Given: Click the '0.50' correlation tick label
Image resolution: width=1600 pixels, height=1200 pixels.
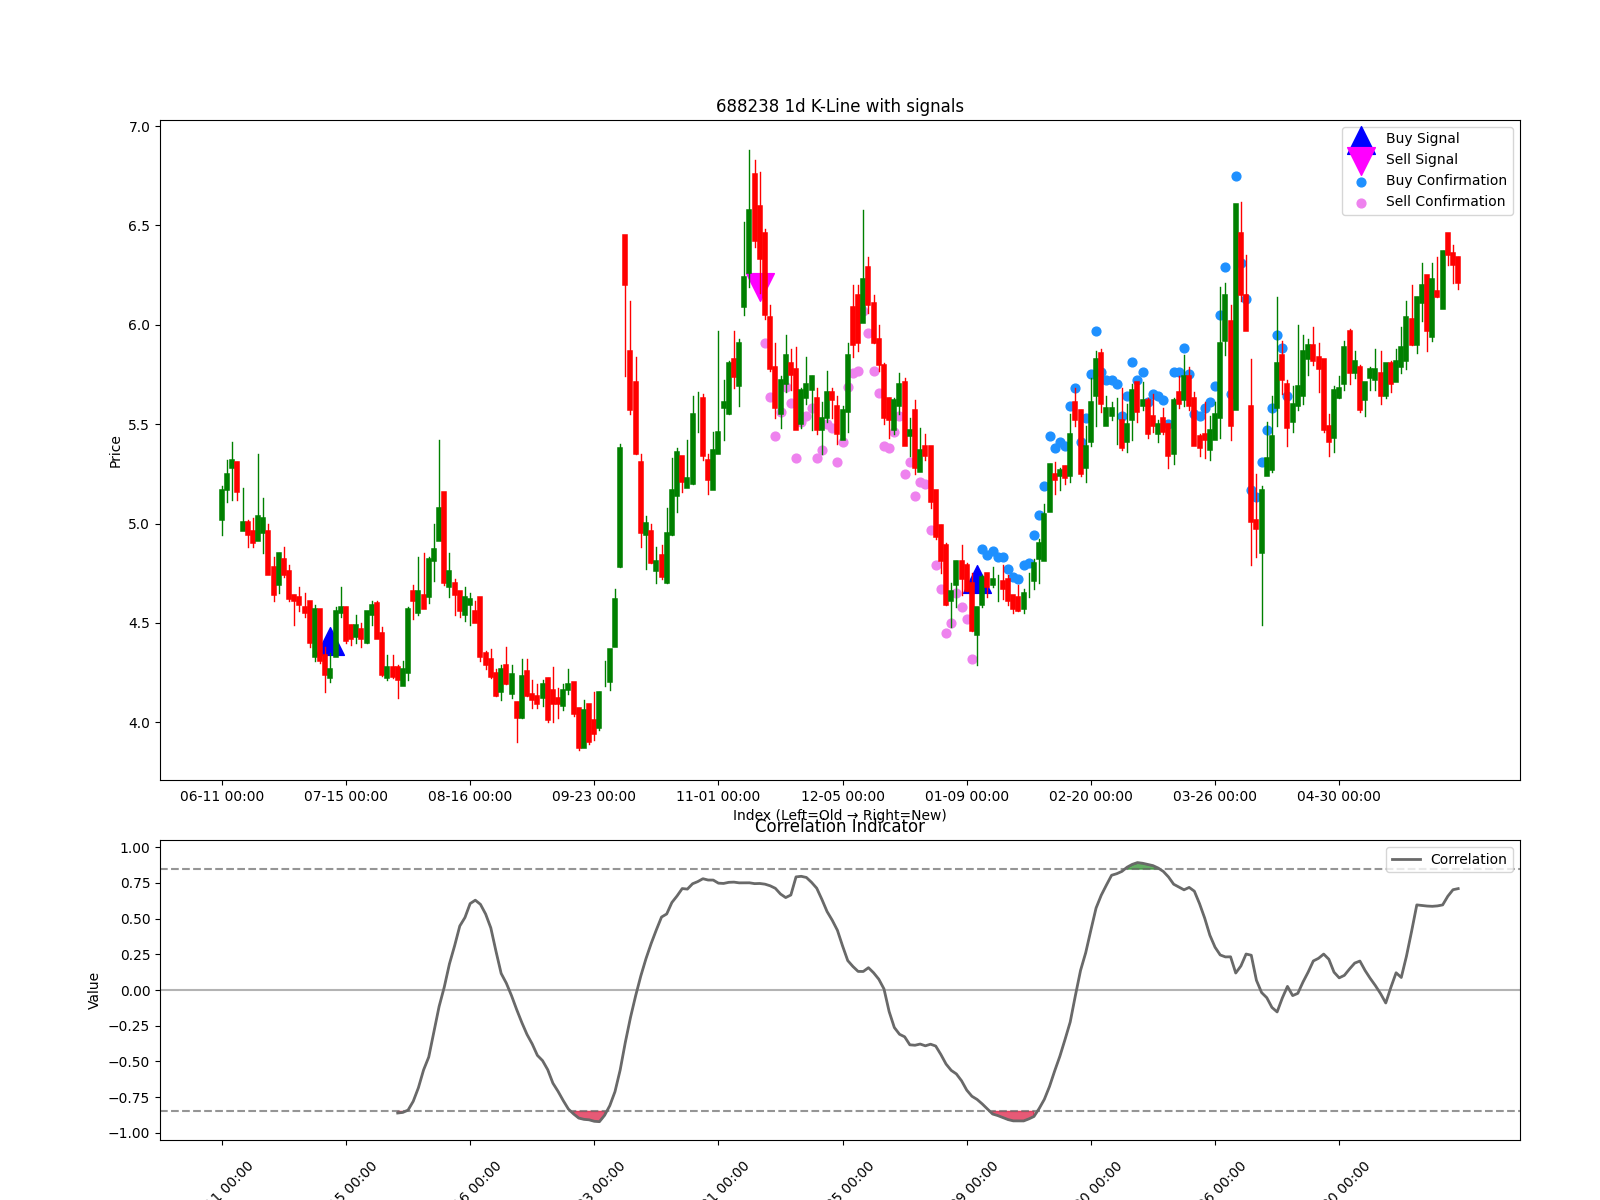Looking at the screenshot, I should click(x=134, y=920).
